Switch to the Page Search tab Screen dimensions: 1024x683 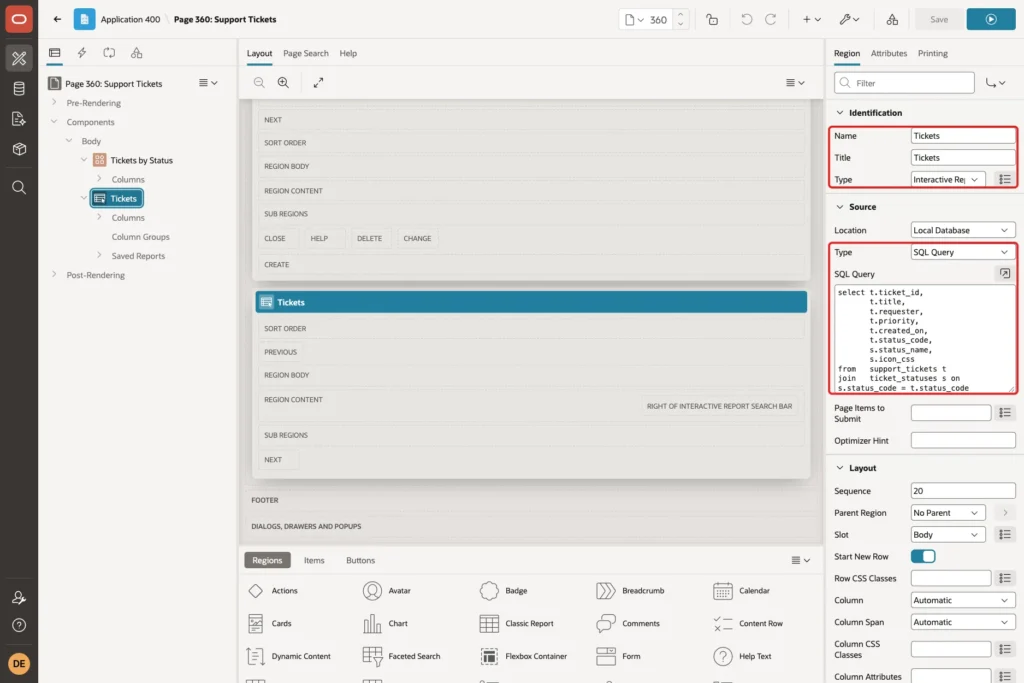[306, 54]
